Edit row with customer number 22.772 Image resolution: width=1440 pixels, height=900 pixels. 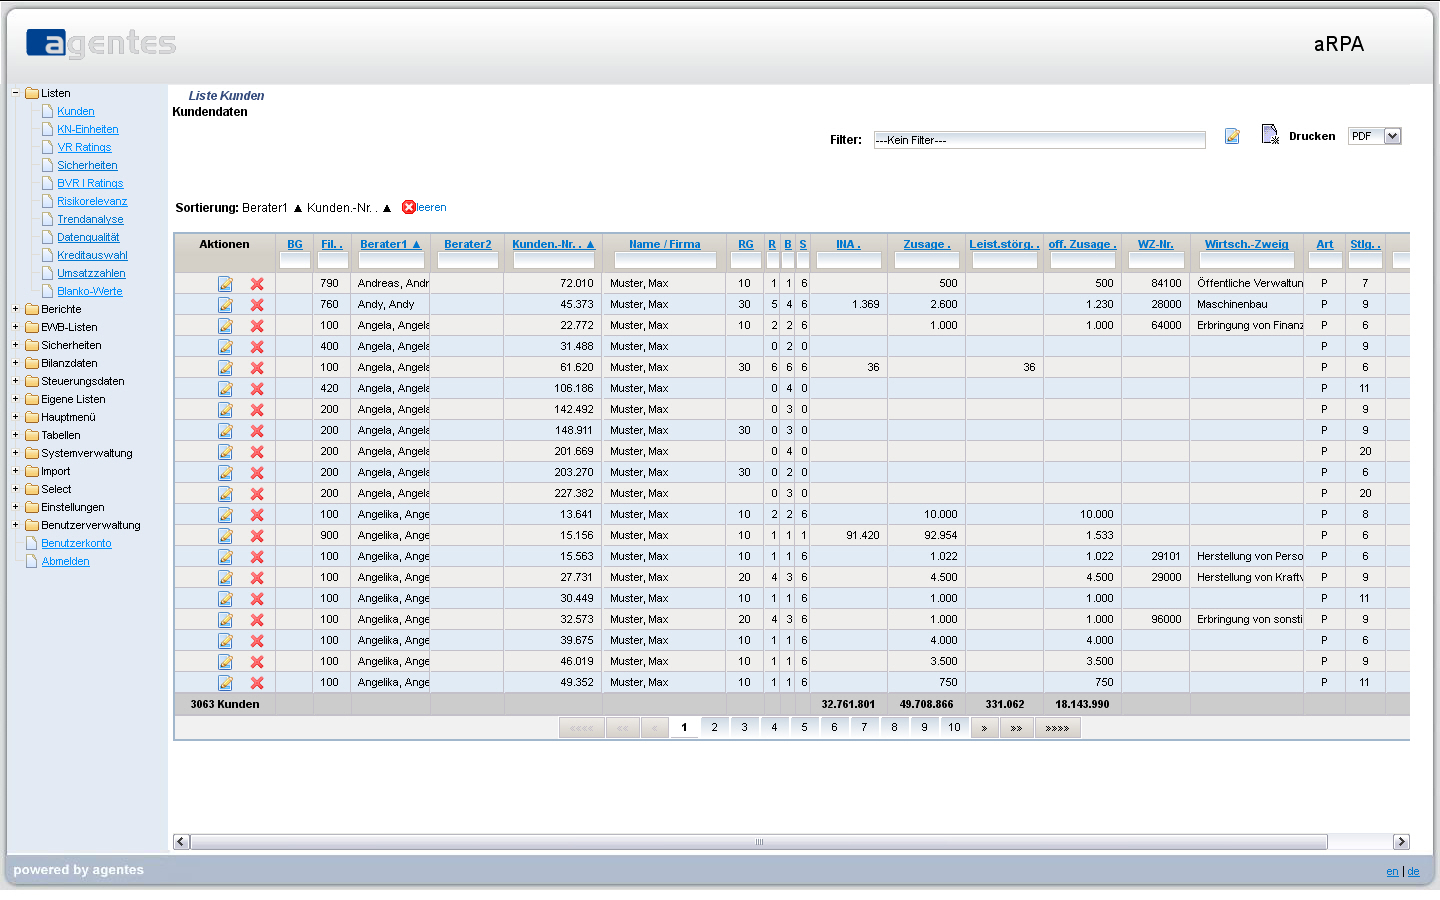(225, 326)
